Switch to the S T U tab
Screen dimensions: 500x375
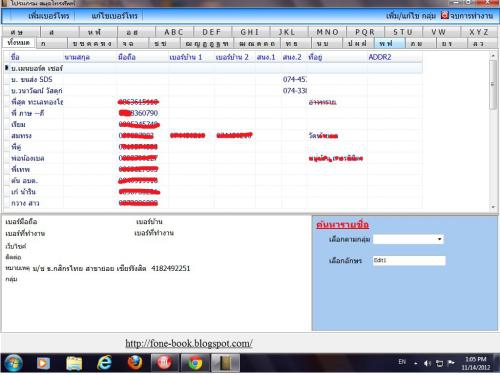(x=403, y=32)
